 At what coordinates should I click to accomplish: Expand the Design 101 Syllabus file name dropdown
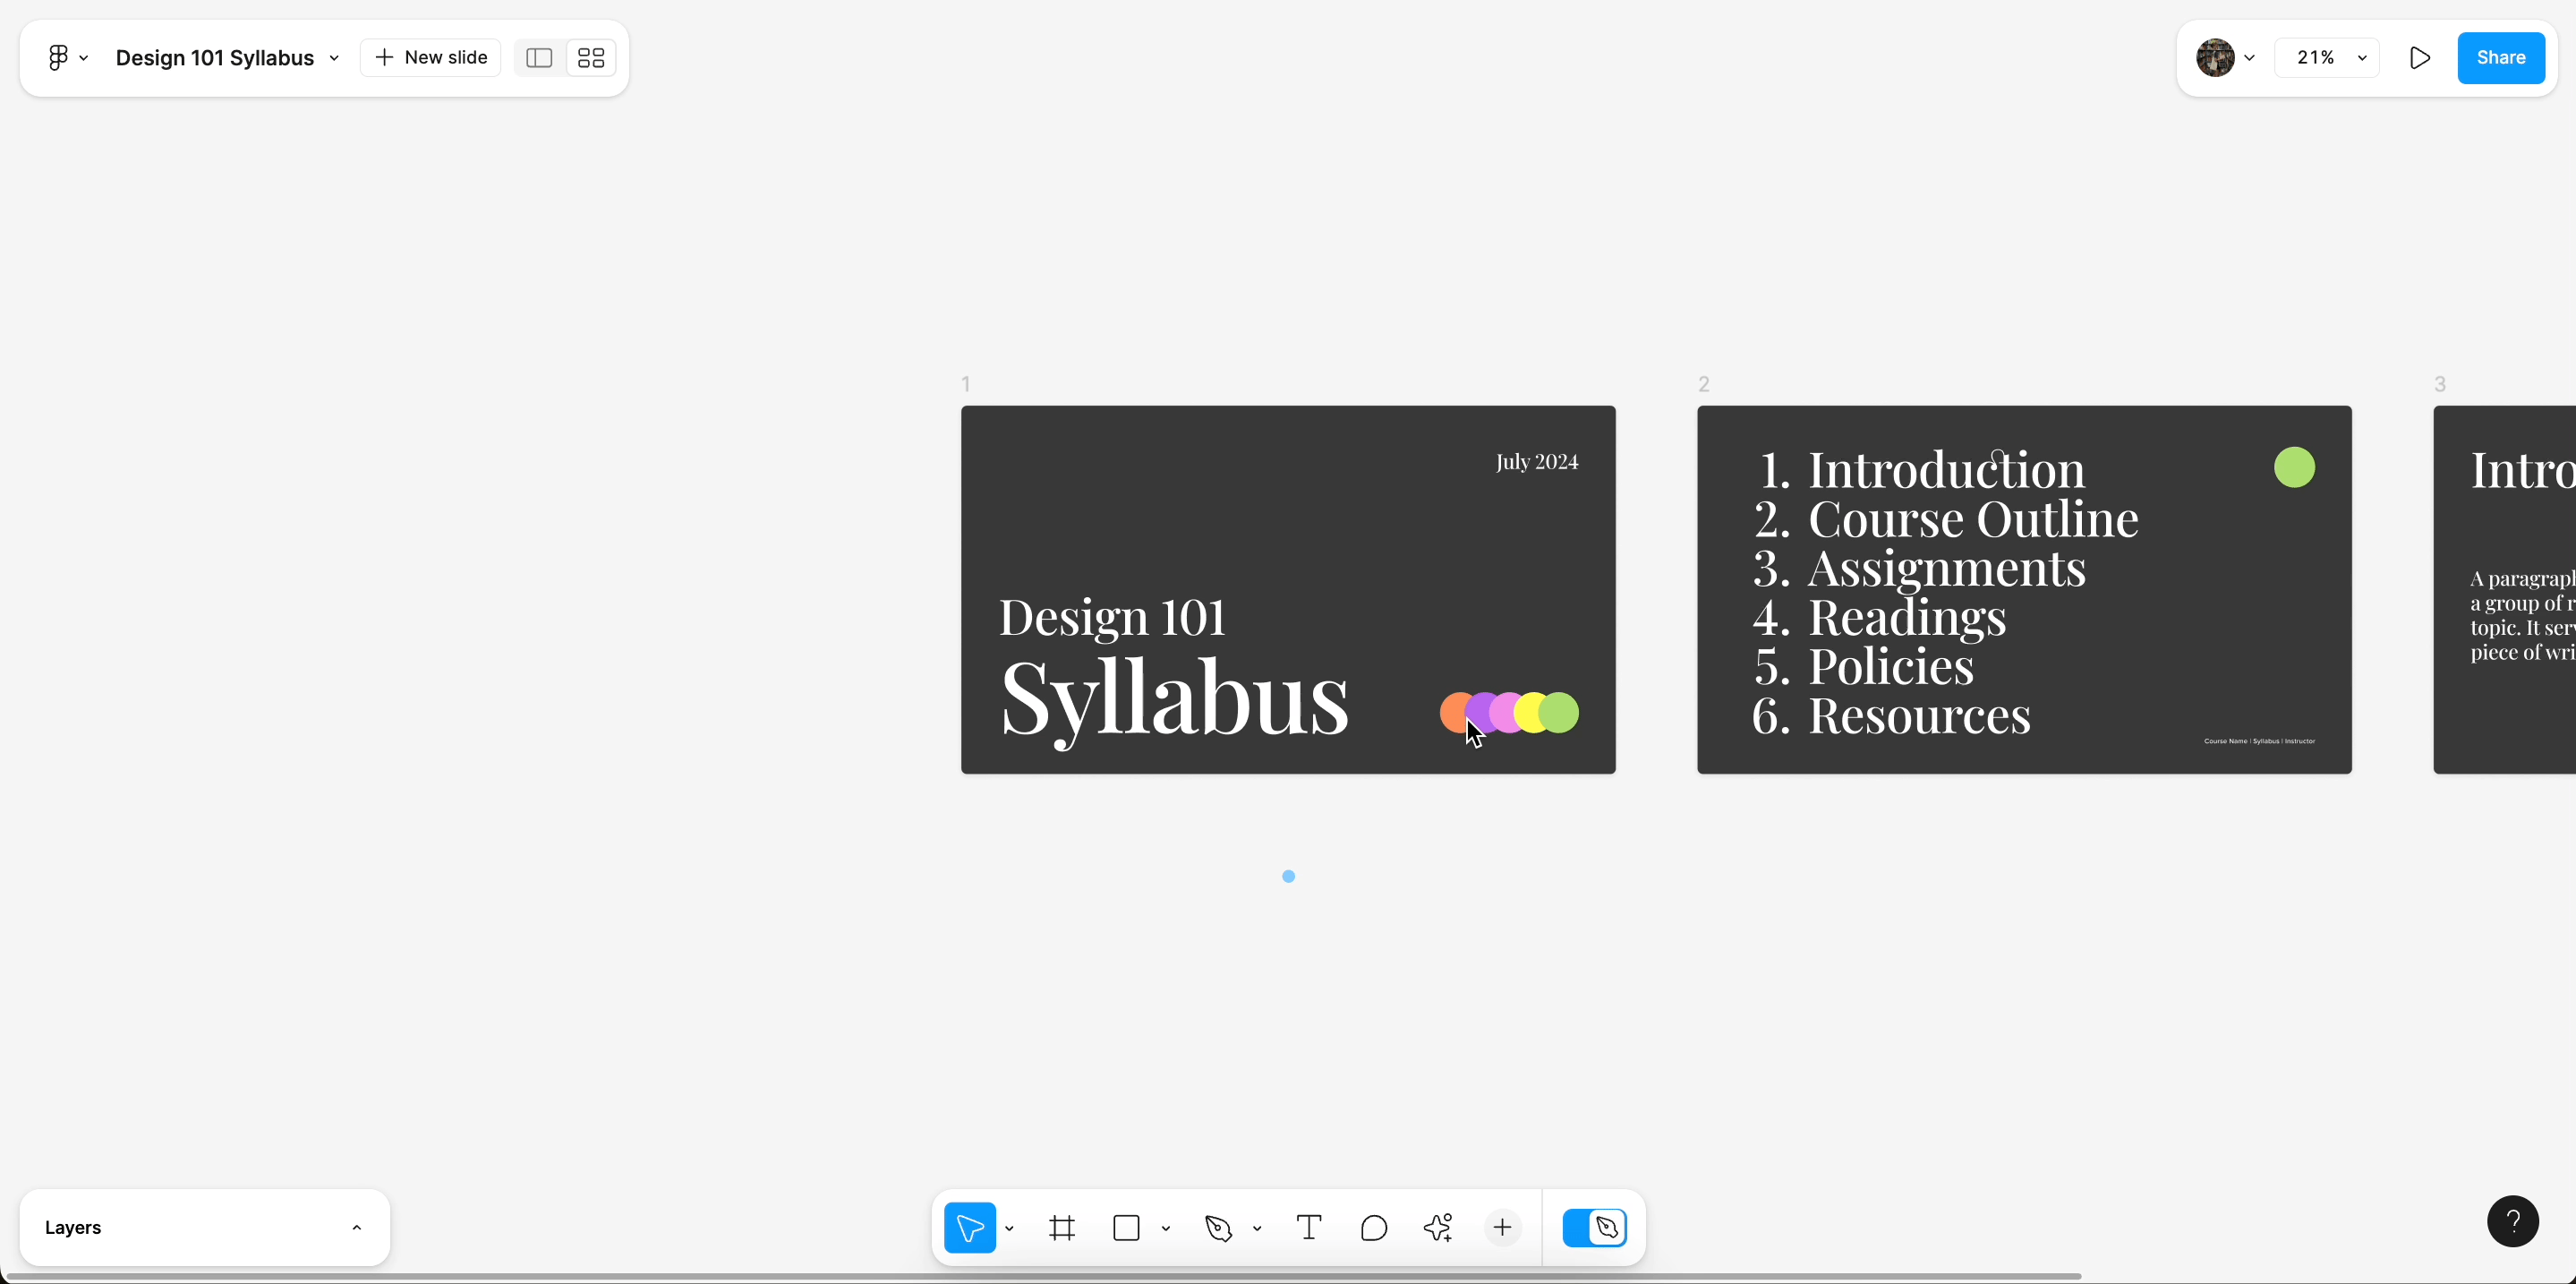click(334, 58)
